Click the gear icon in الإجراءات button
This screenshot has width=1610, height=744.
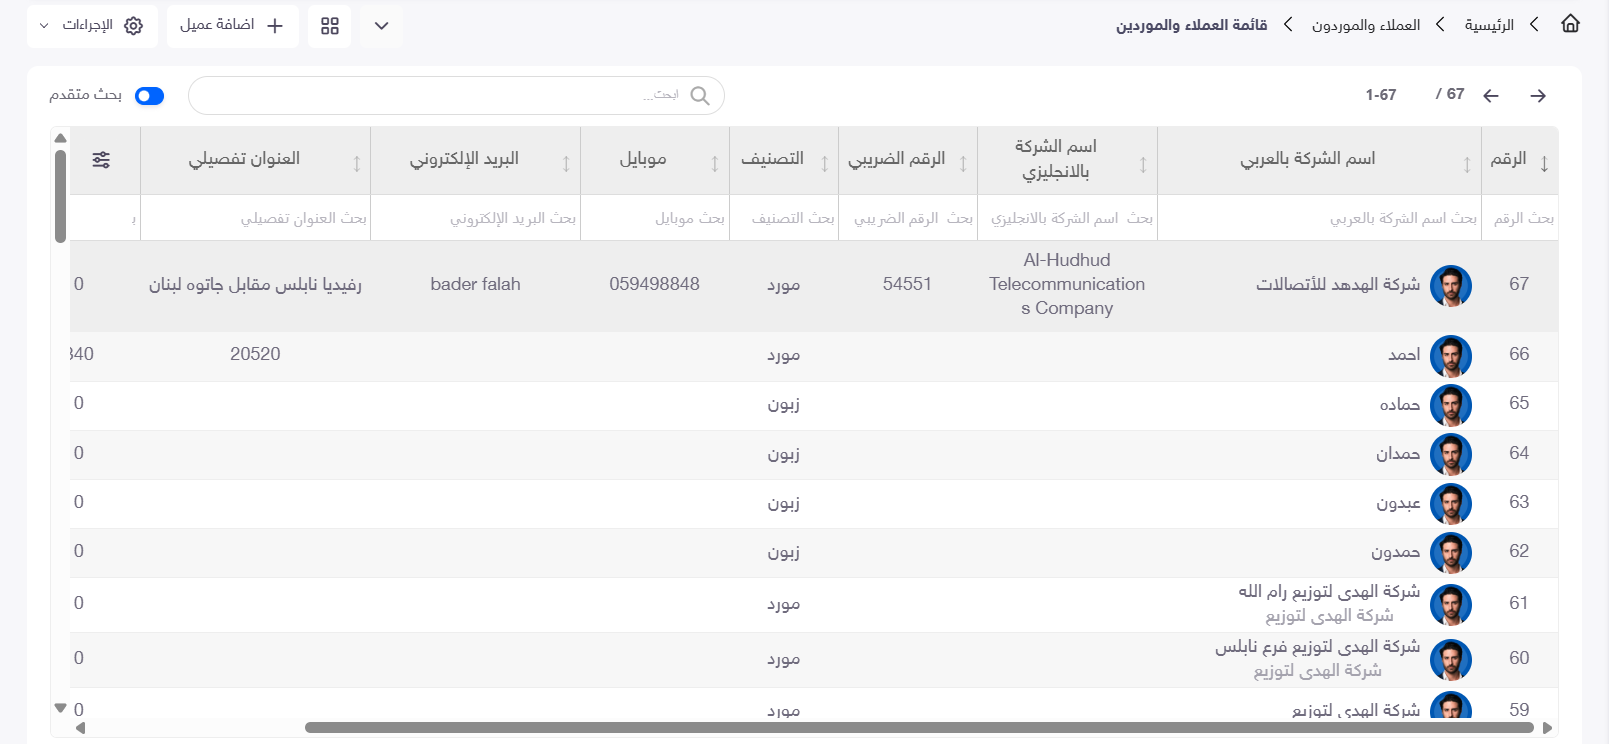coord(134,26)
